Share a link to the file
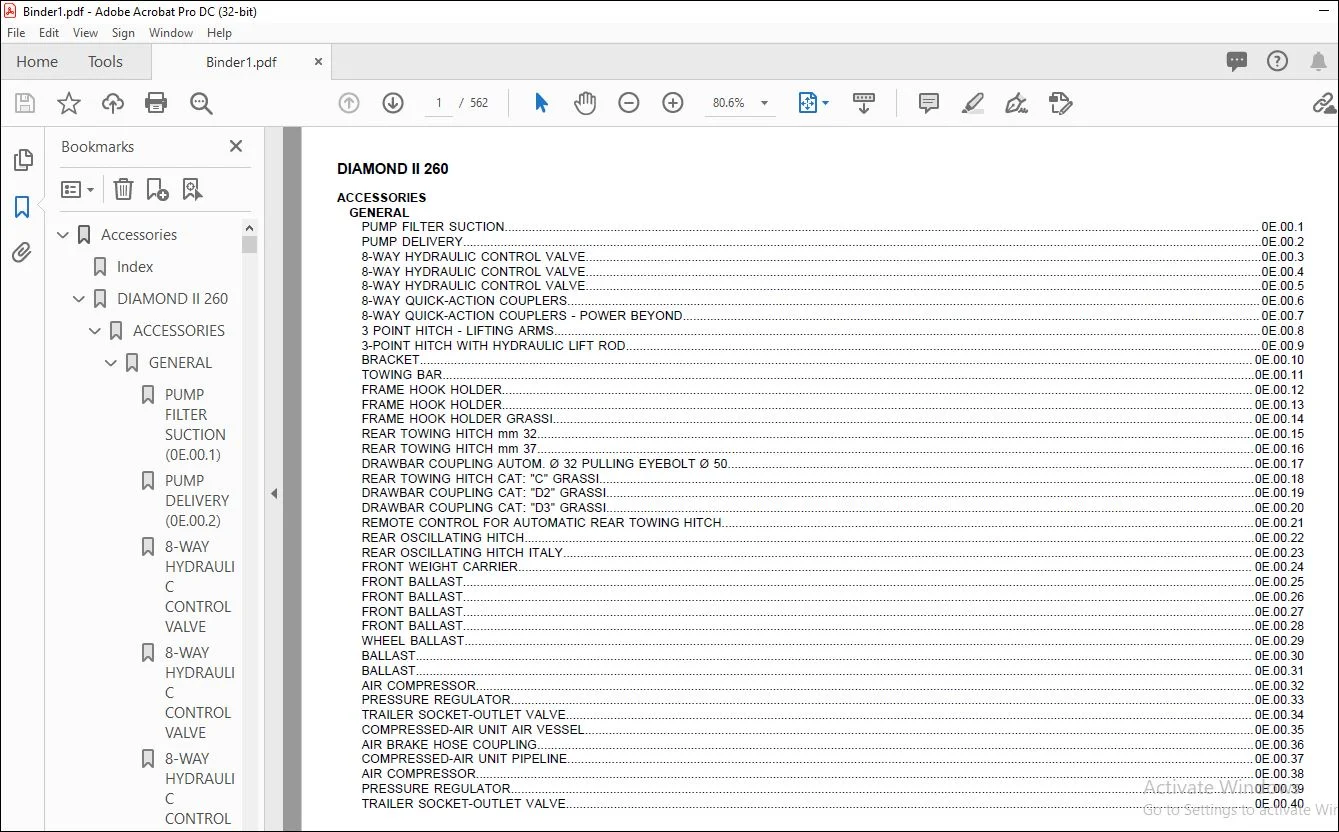1339x832 pixels. pos(1325,103)
